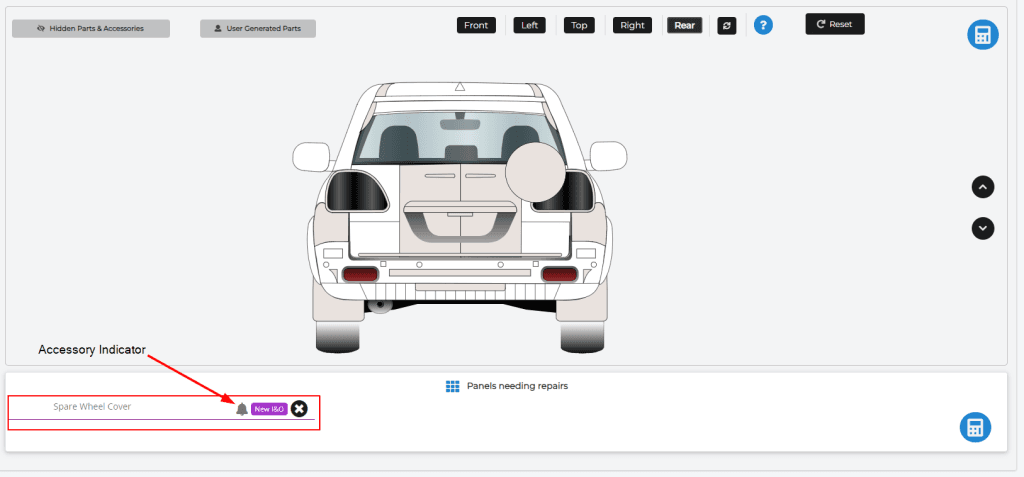Show the Right view
The height and width of the screenshot is (477, 1024).
click(632, 25)
